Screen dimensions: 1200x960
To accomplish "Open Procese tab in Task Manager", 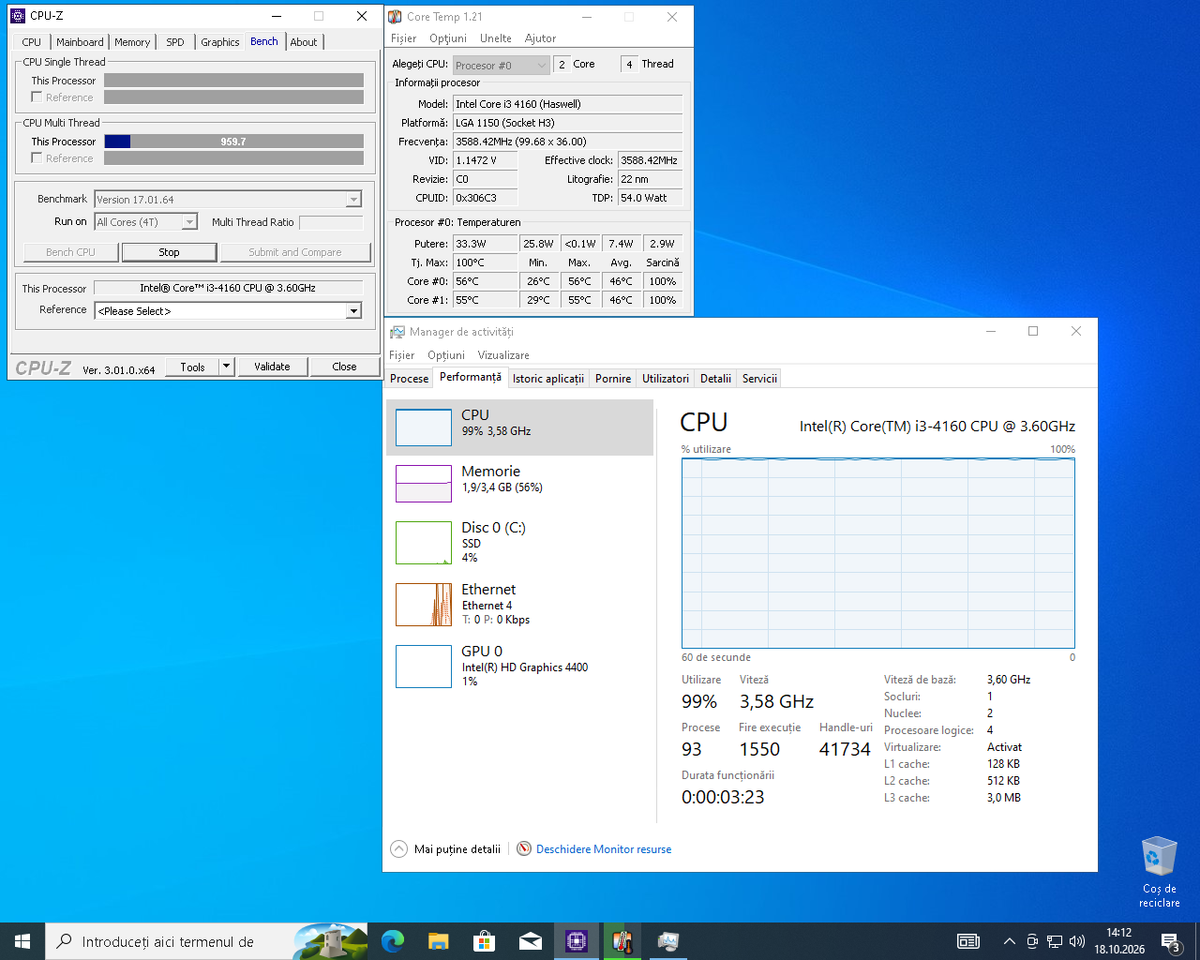I will [x=409, y=379].
